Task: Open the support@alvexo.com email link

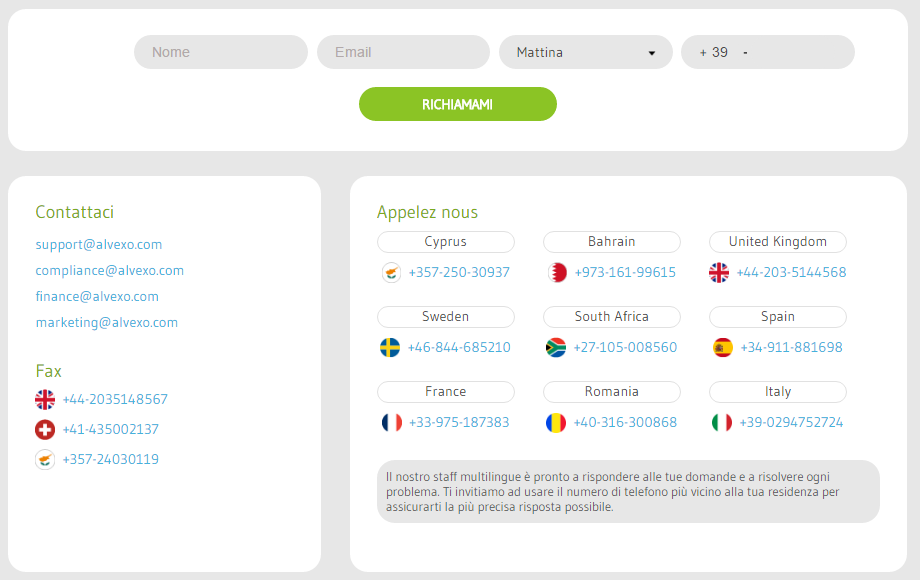Action: pos(99,245)
